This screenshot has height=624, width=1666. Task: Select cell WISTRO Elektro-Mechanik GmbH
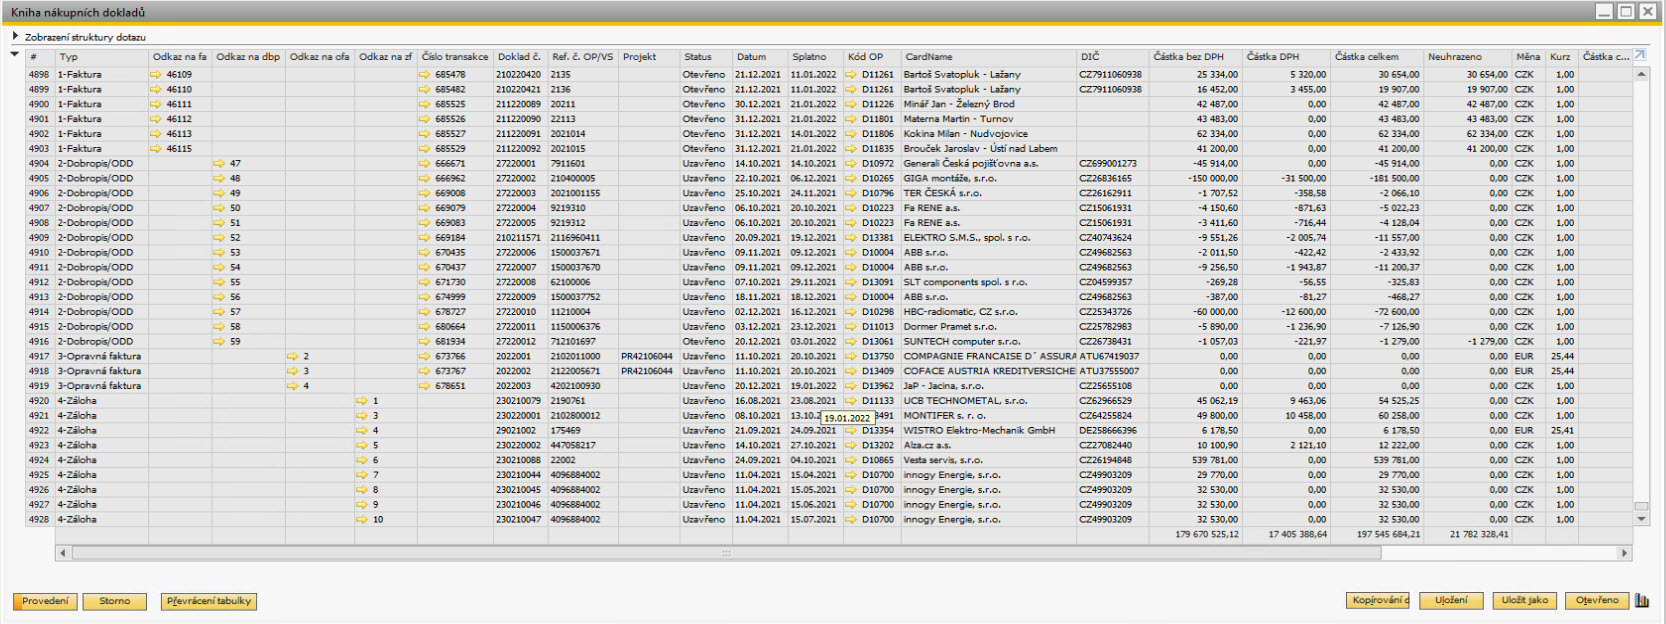[988, 431]
